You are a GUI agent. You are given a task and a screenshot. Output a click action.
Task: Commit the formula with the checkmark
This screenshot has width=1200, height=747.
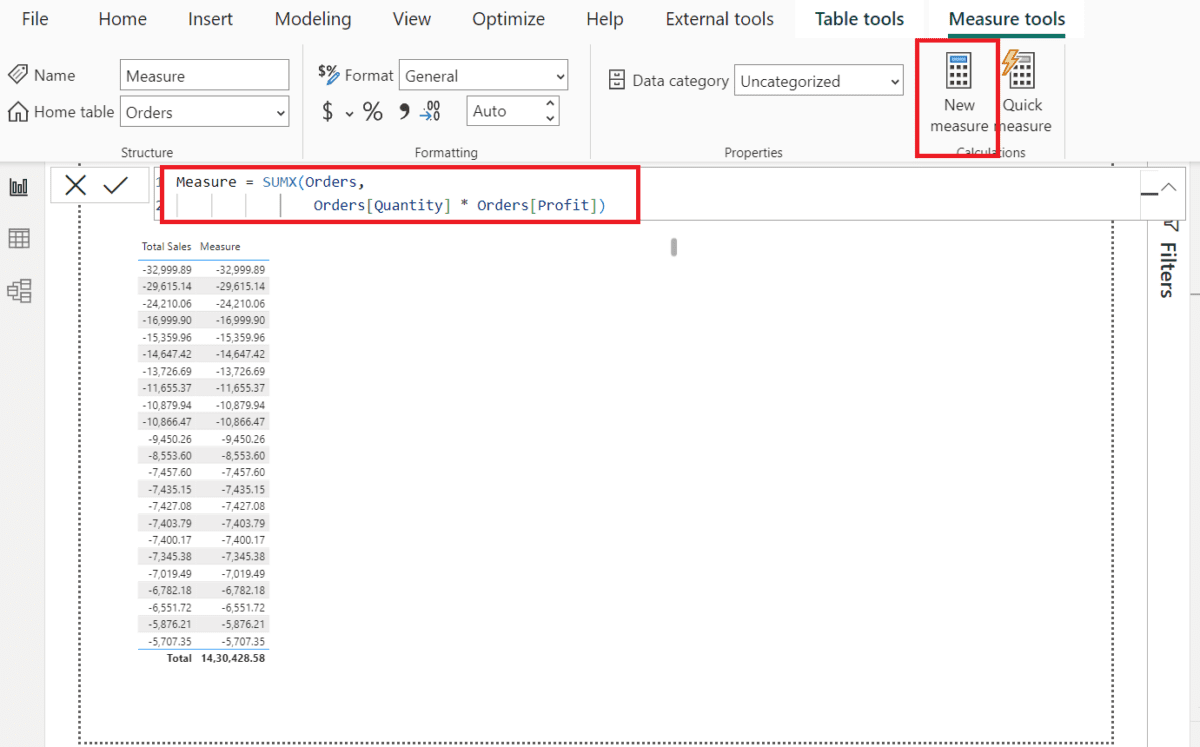tap(117, 184)
